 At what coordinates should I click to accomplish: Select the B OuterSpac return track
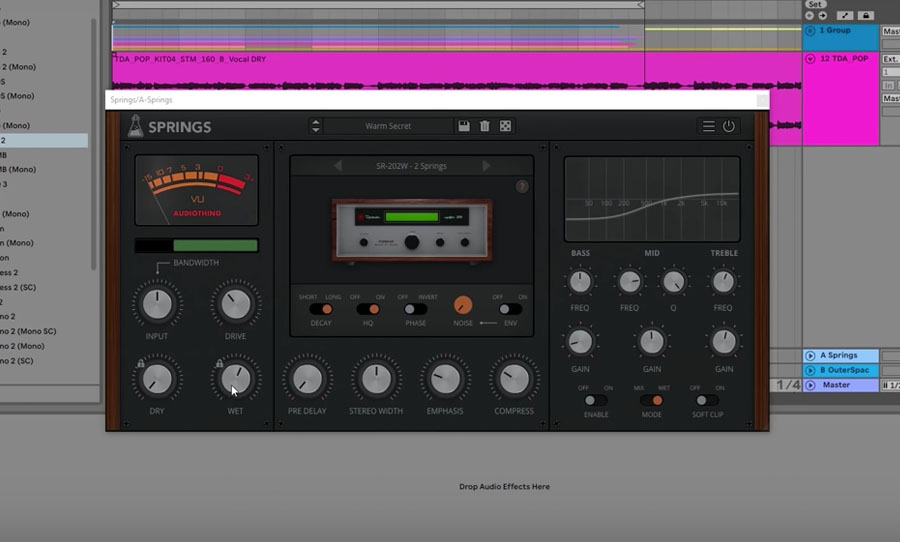(841, 370)
